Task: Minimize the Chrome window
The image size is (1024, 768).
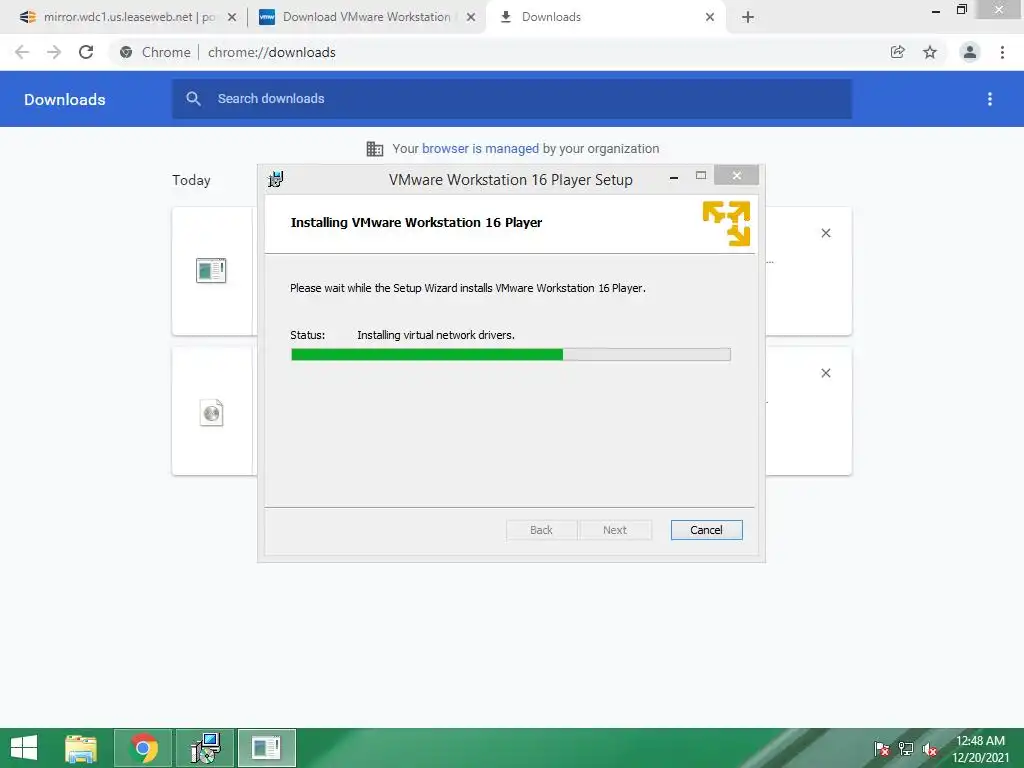Action: click(936, 10)
